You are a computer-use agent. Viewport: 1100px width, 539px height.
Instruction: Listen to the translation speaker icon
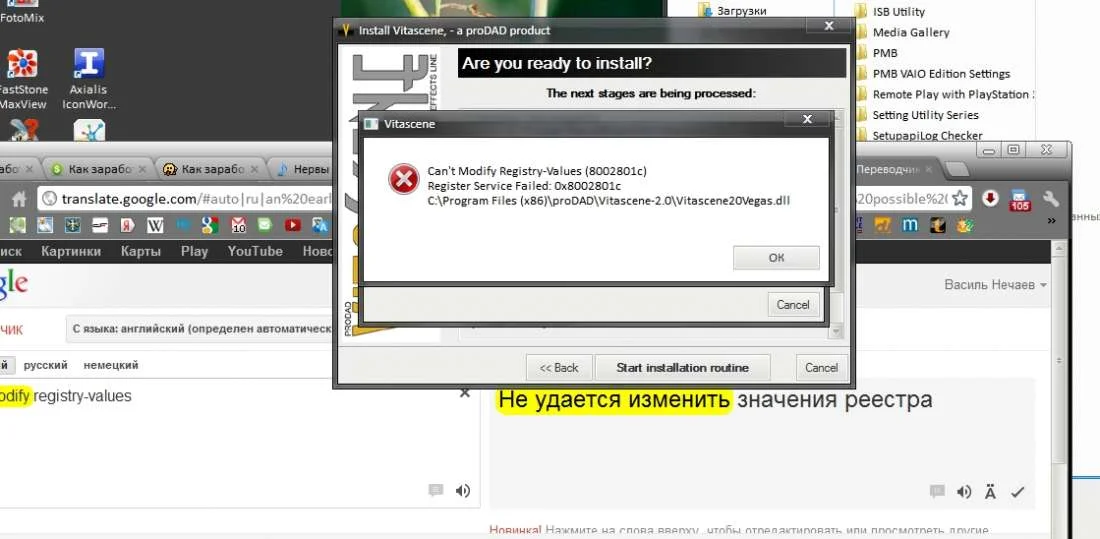tap(964, 492)
